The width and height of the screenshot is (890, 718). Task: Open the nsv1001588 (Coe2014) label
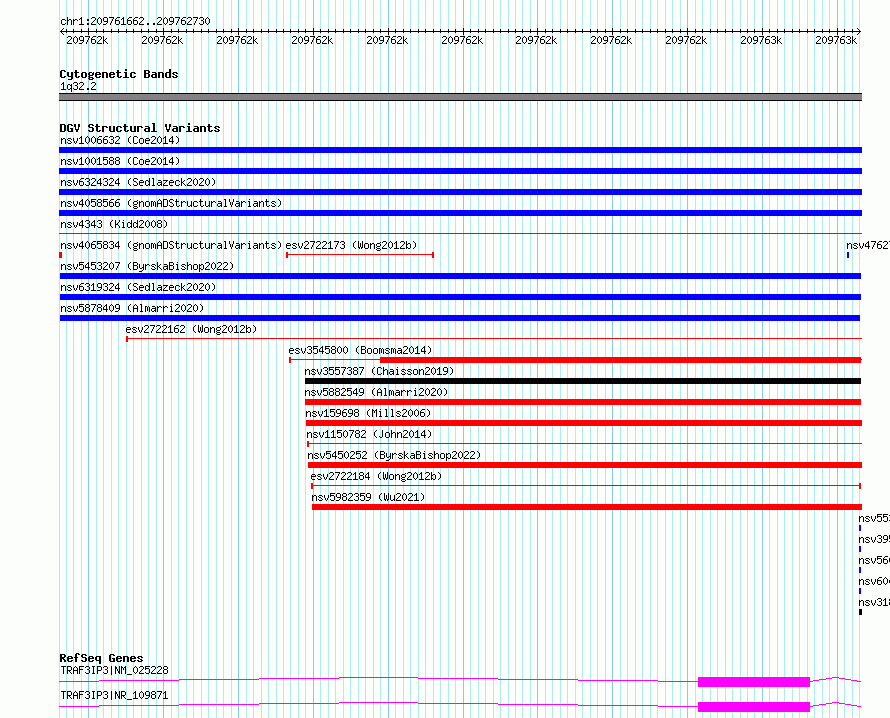coord(120,161)
